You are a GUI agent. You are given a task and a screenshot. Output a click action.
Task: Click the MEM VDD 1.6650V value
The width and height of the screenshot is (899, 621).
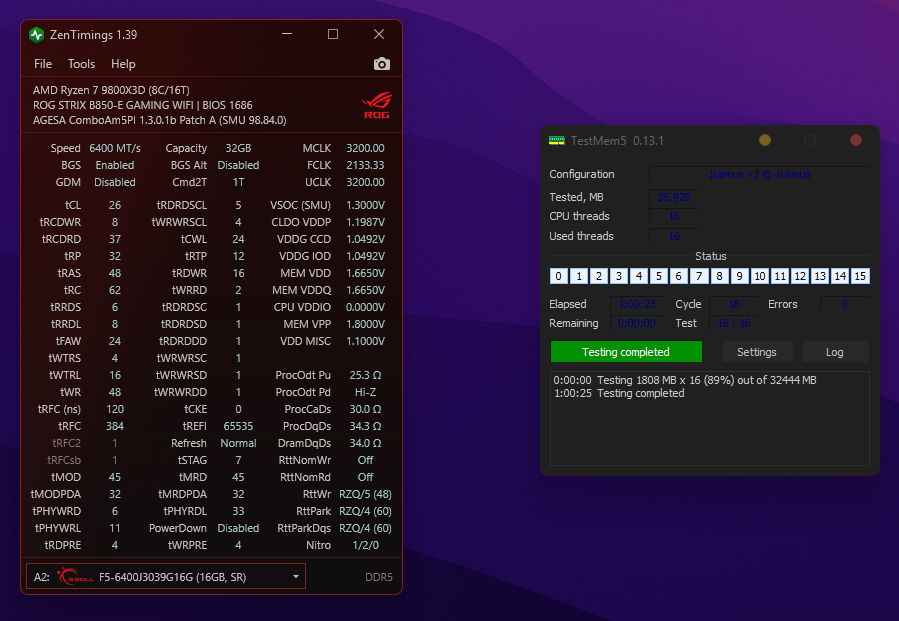[x=365, y=273]
